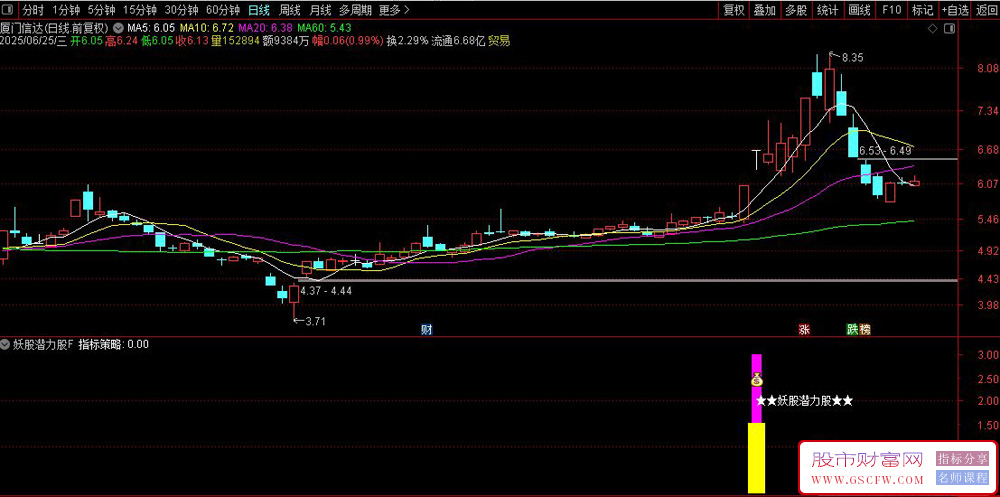Click the red 涨 marker below chart
Image resolution: width=1000 pixels, height=497 pixels.
point(804,330)
